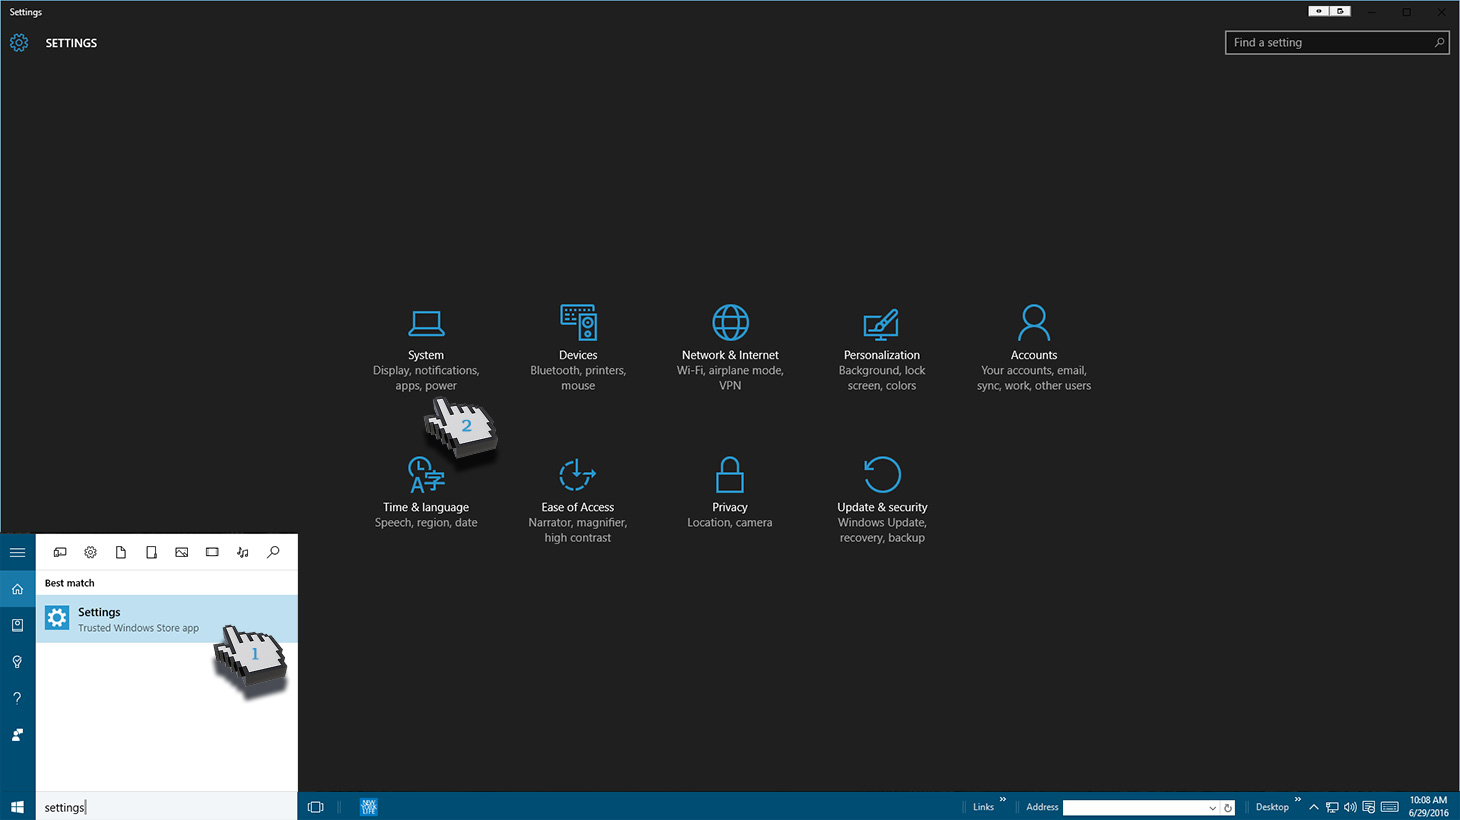The width and height of the screenshot is (1460, 820).
Task: Click the Home tab in search sidebar
Action: pos(17,589)
